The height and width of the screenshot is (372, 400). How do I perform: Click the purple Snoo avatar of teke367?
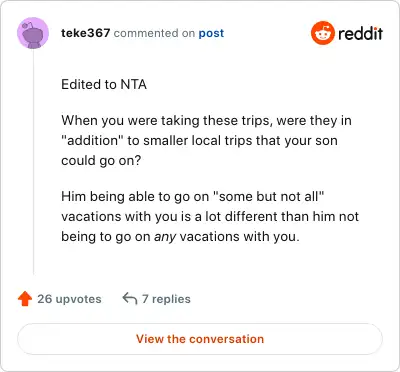pos(33,33)
